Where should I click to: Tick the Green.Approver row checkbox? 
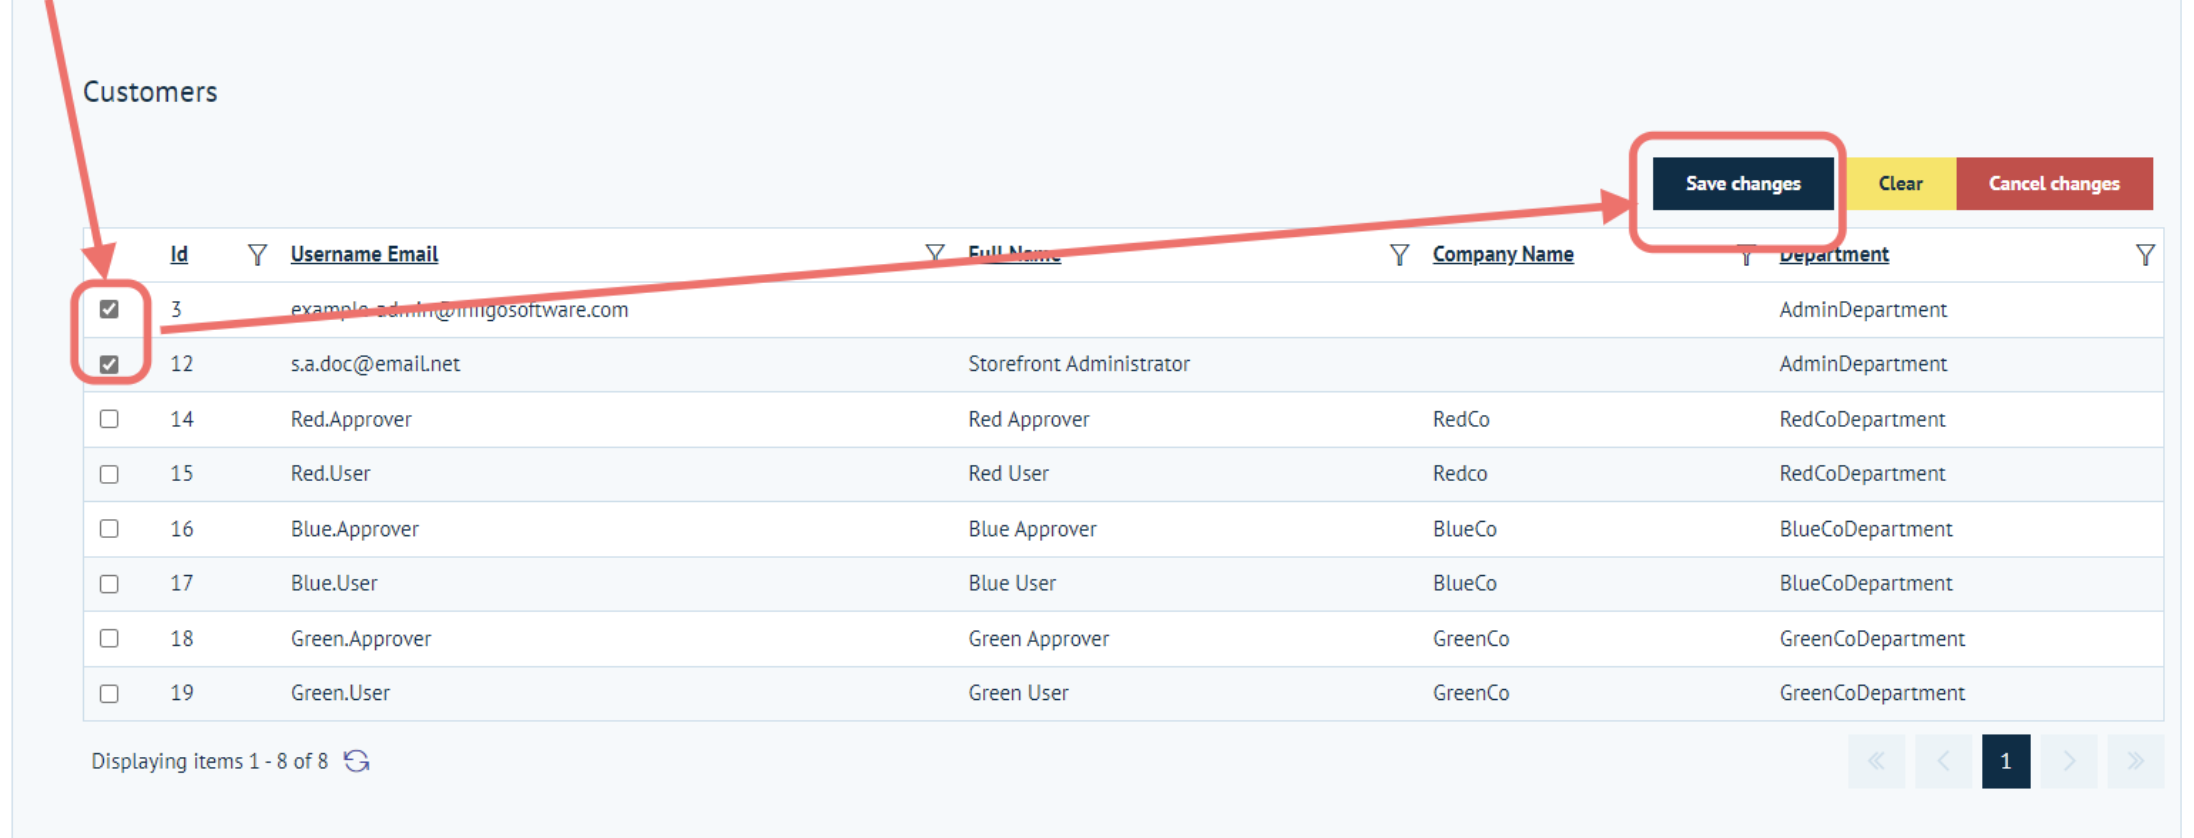tap(109, 638)
